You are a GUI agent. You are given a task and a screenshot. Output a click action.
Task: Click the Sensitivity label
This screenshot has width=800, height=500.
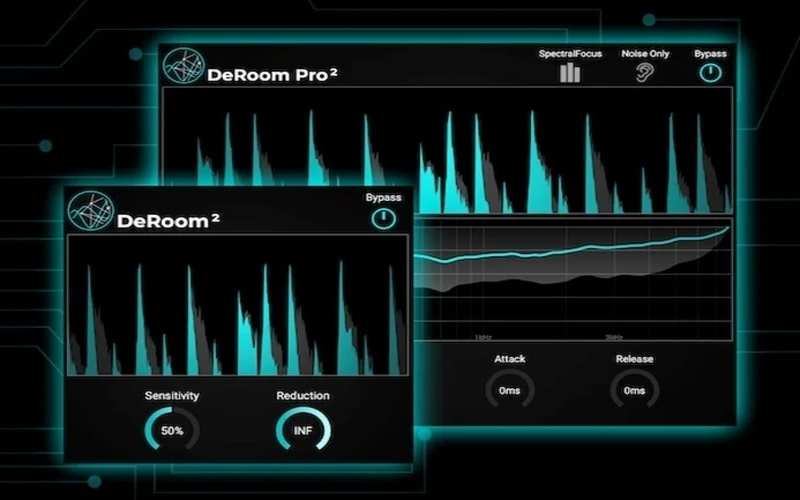(172, 395)
